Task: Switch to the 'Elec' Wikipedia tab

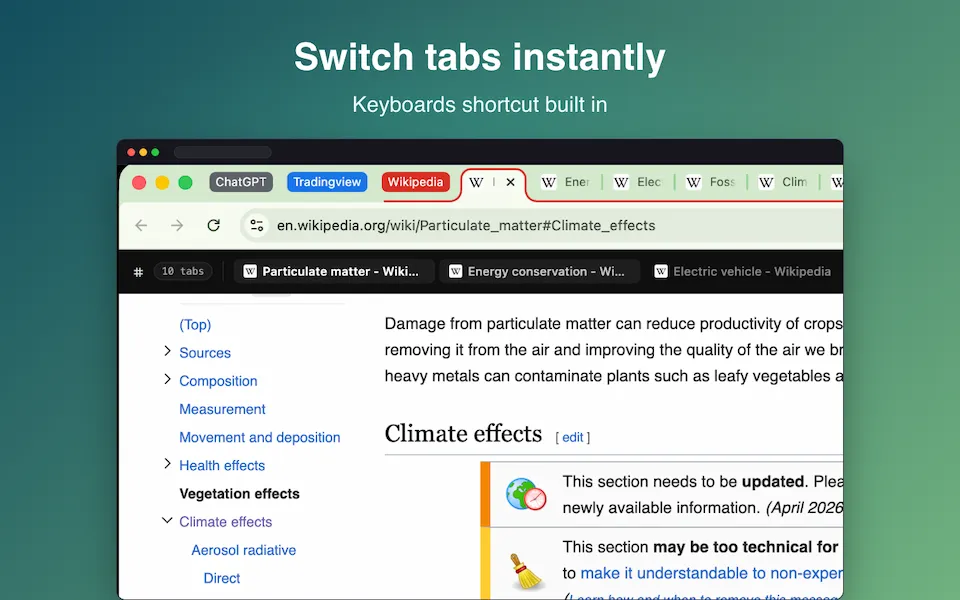Action: [x=638, y=182]
